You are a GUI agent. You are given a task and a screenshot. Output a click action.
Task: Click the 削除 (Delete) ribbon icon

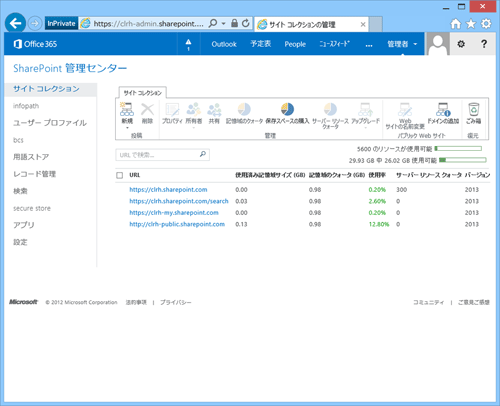(x=147, y=109)
